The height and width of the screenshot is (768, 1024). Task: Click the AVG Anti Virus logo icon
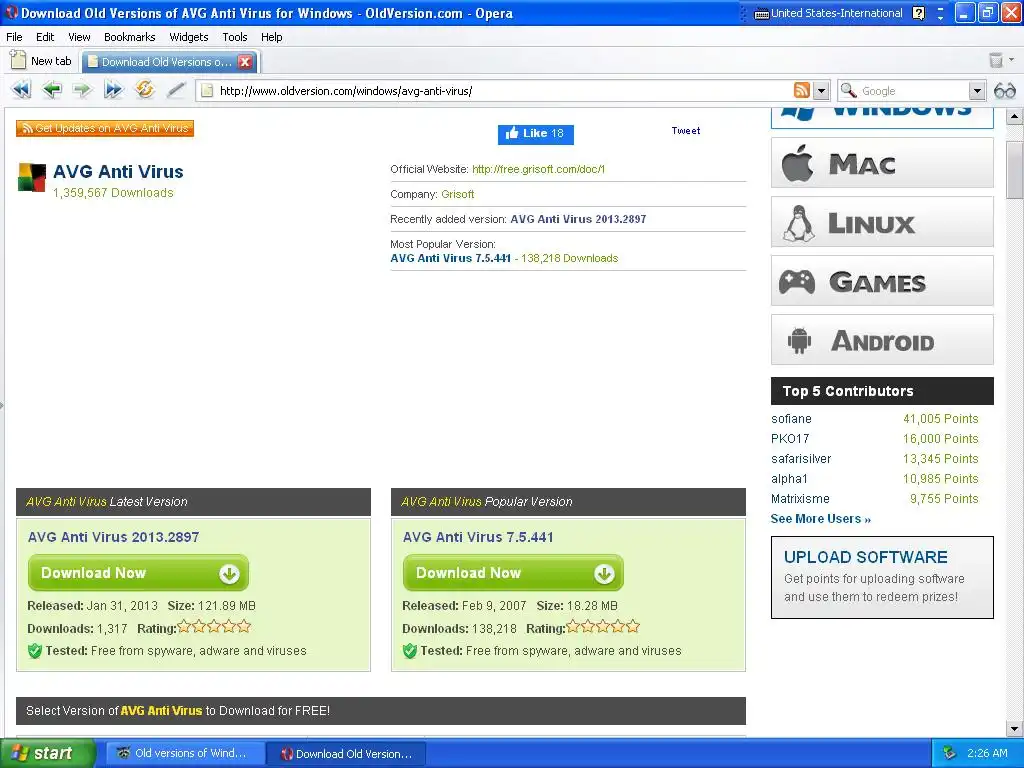click(x=31, y=177)
